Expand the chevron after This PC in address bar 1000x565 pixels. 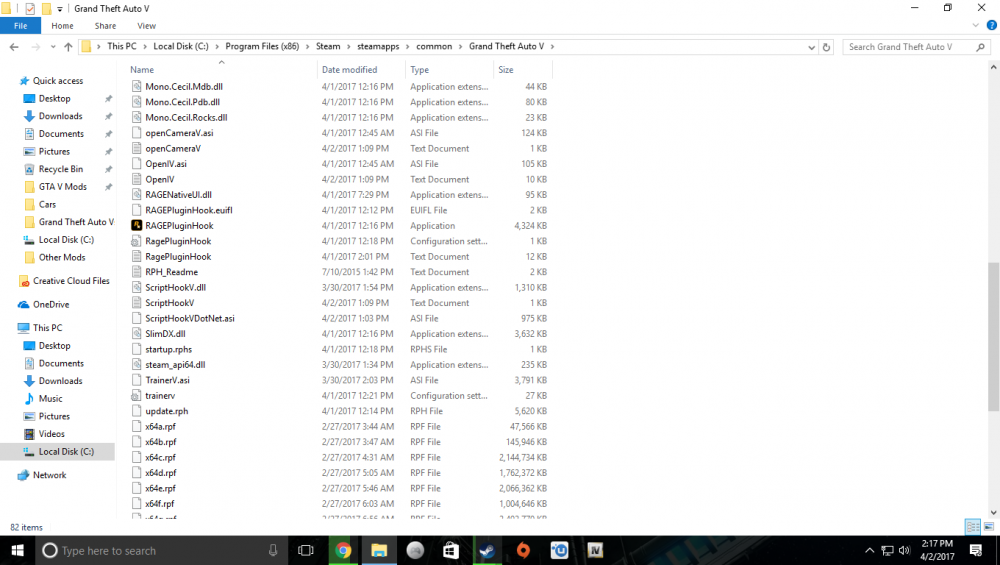click(x=145, y=47)
